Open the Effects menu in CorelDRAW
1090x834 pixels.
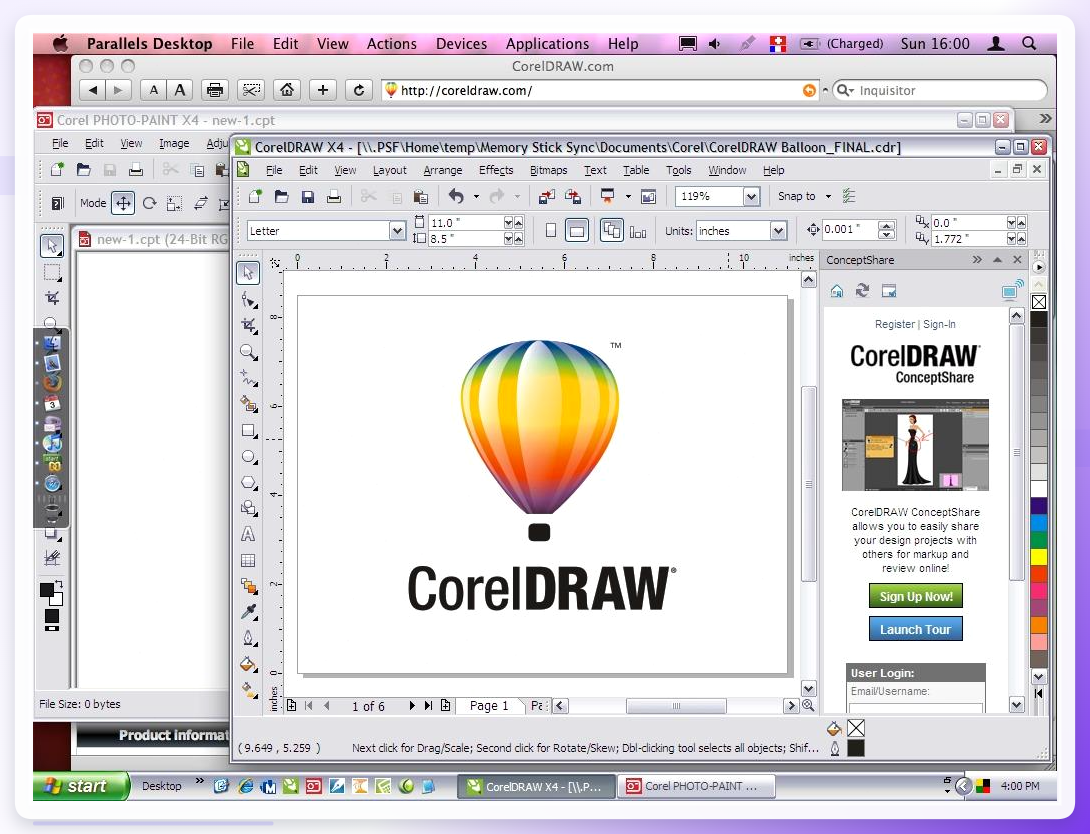(496, 170)
